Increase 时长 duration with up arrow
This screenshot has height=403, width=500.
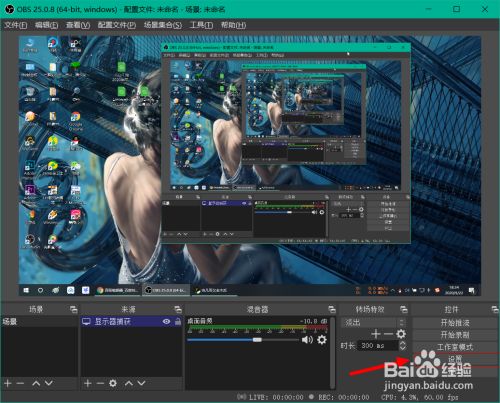coord(403,343)
